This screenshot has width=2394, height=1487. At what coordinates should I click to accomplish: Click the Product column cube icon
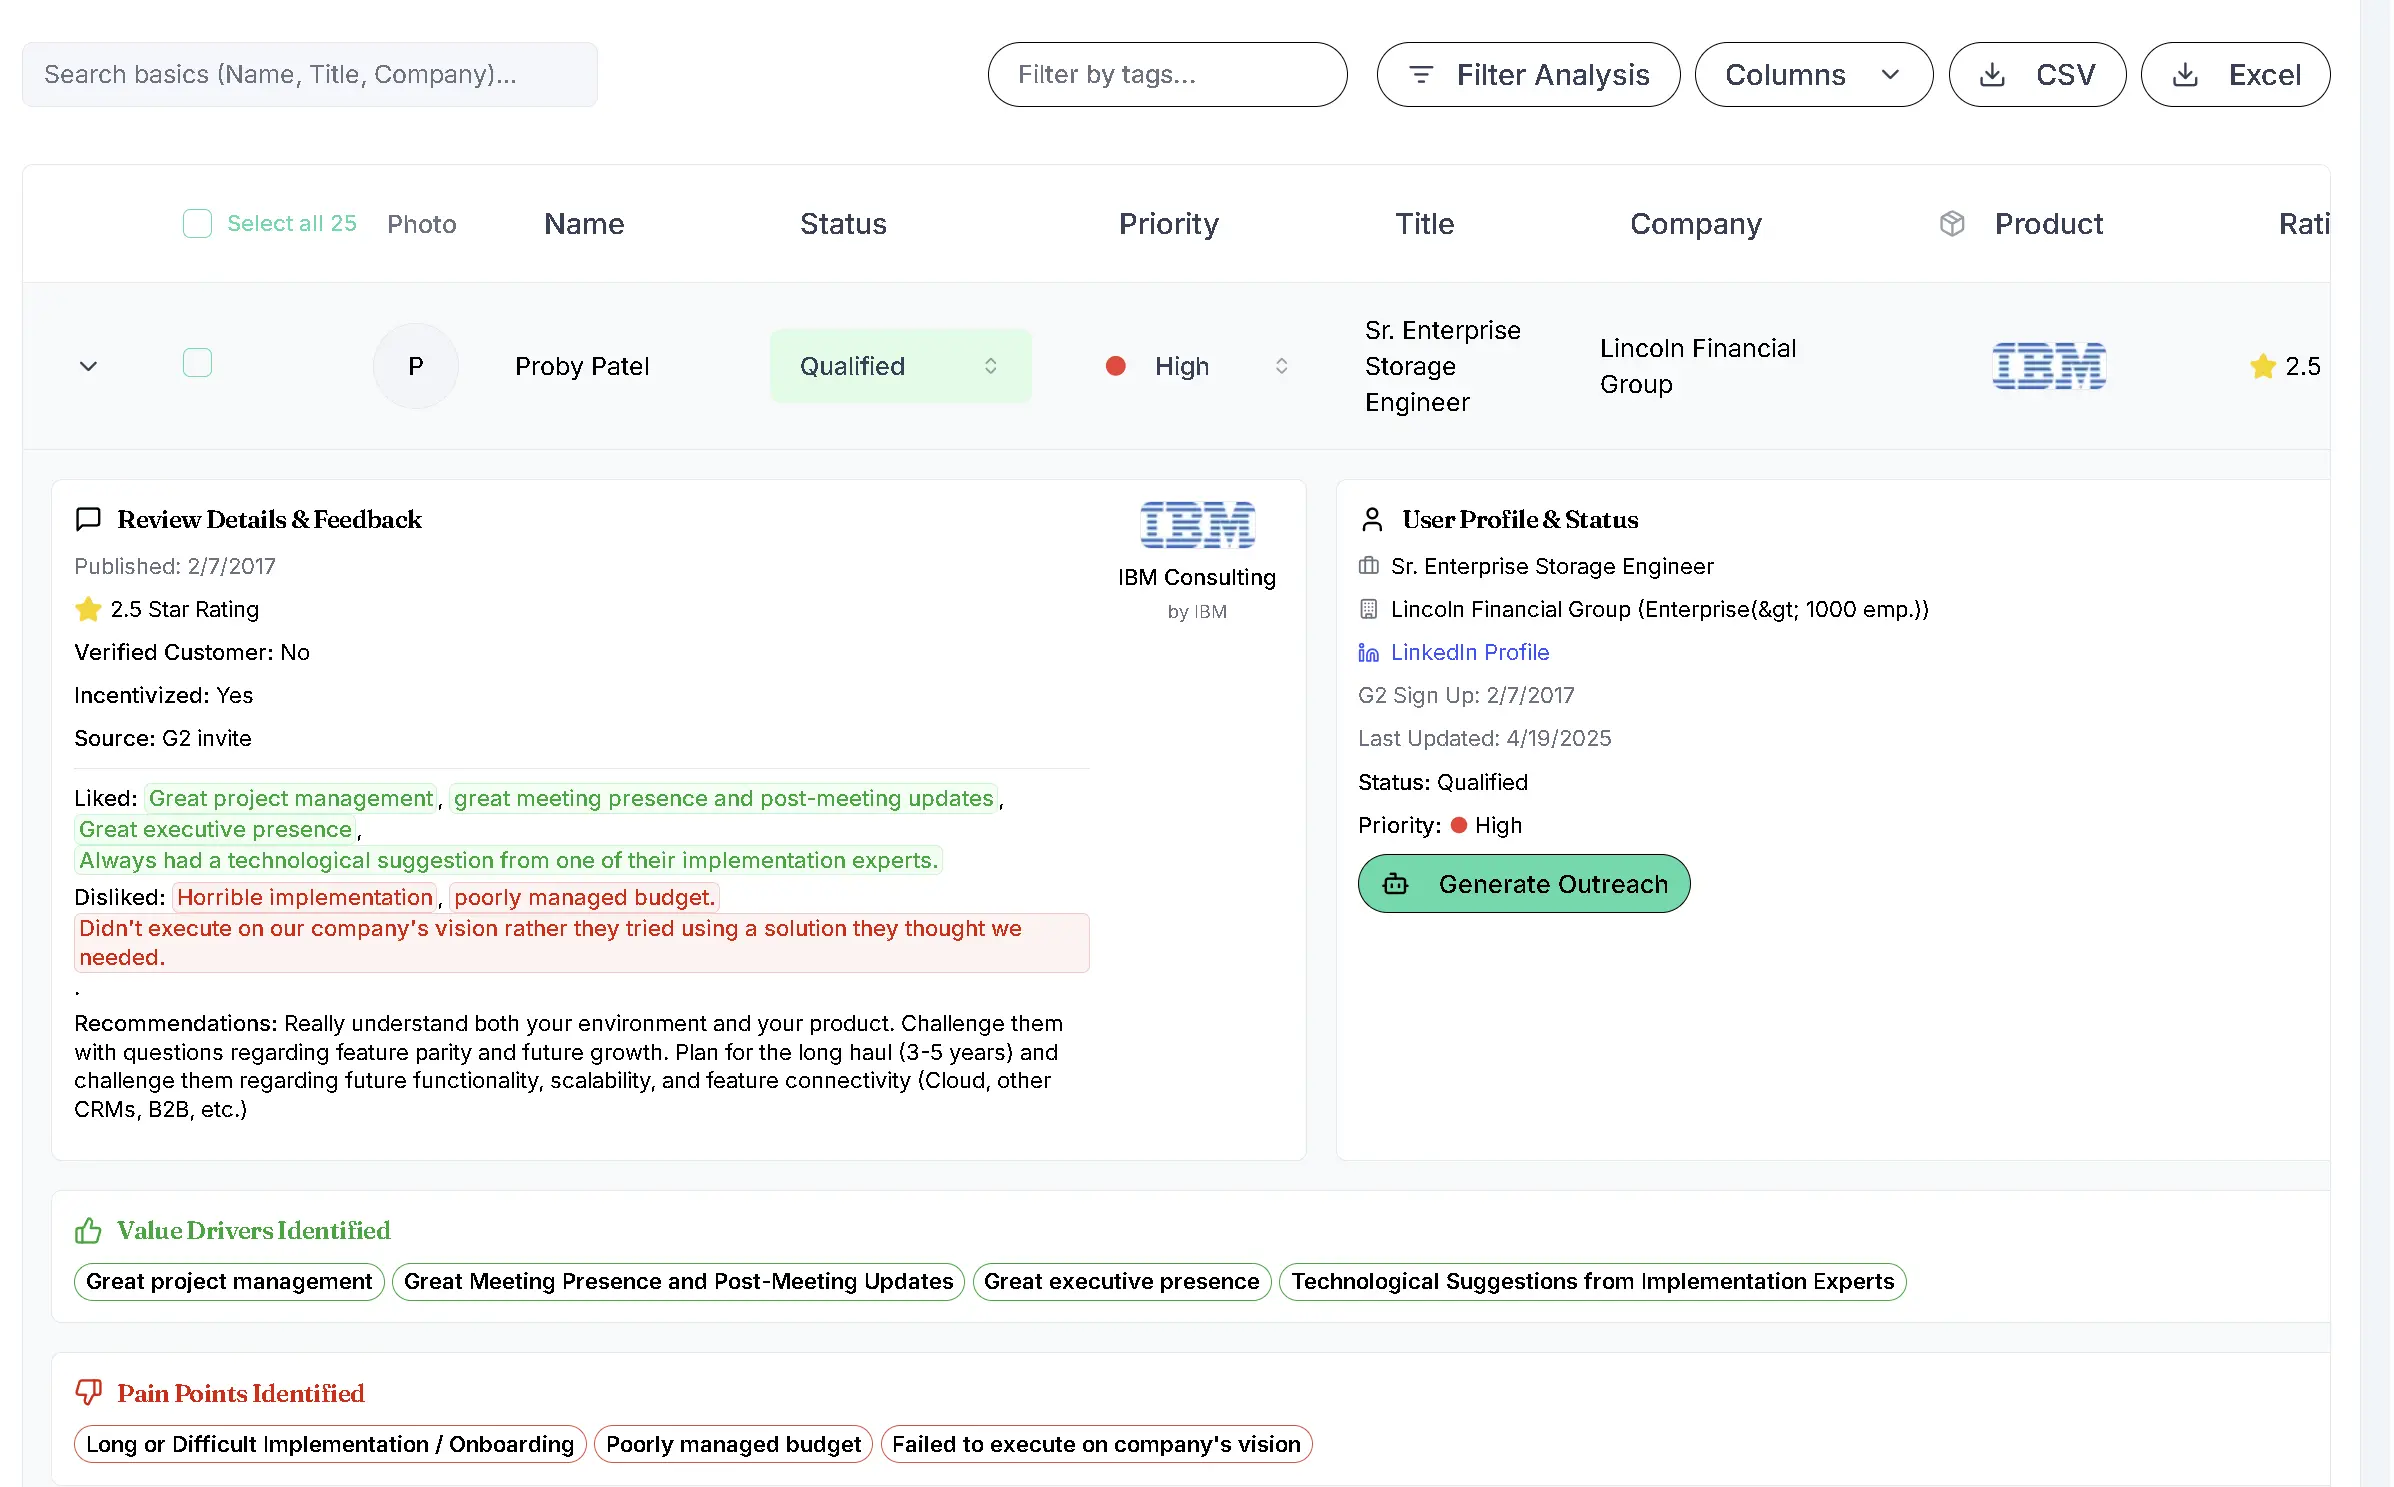(1952, 224)
